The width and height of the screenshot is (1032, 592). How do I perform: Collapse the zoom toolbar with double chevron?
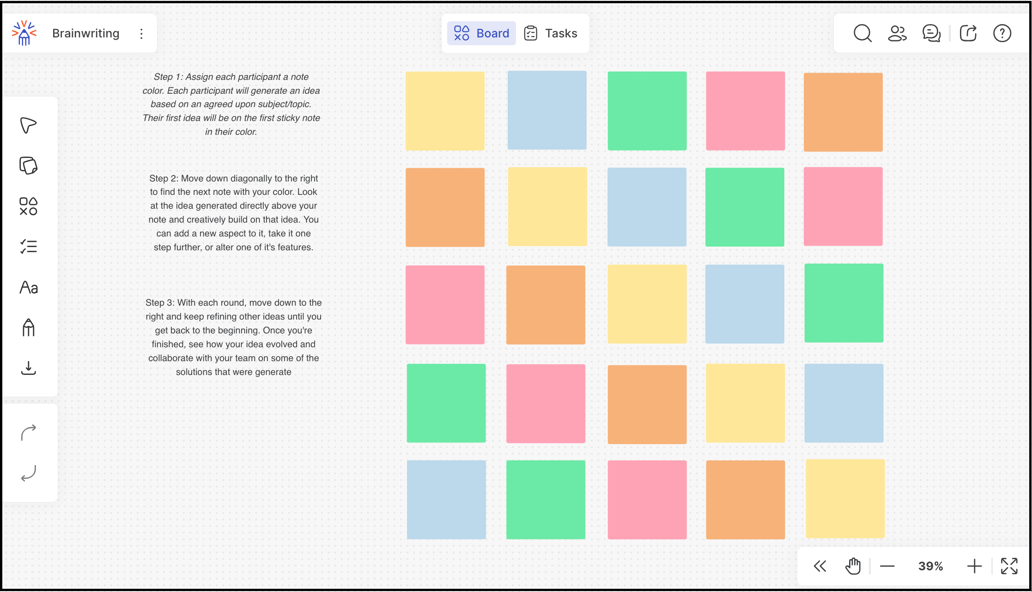[x=820, y=566]
